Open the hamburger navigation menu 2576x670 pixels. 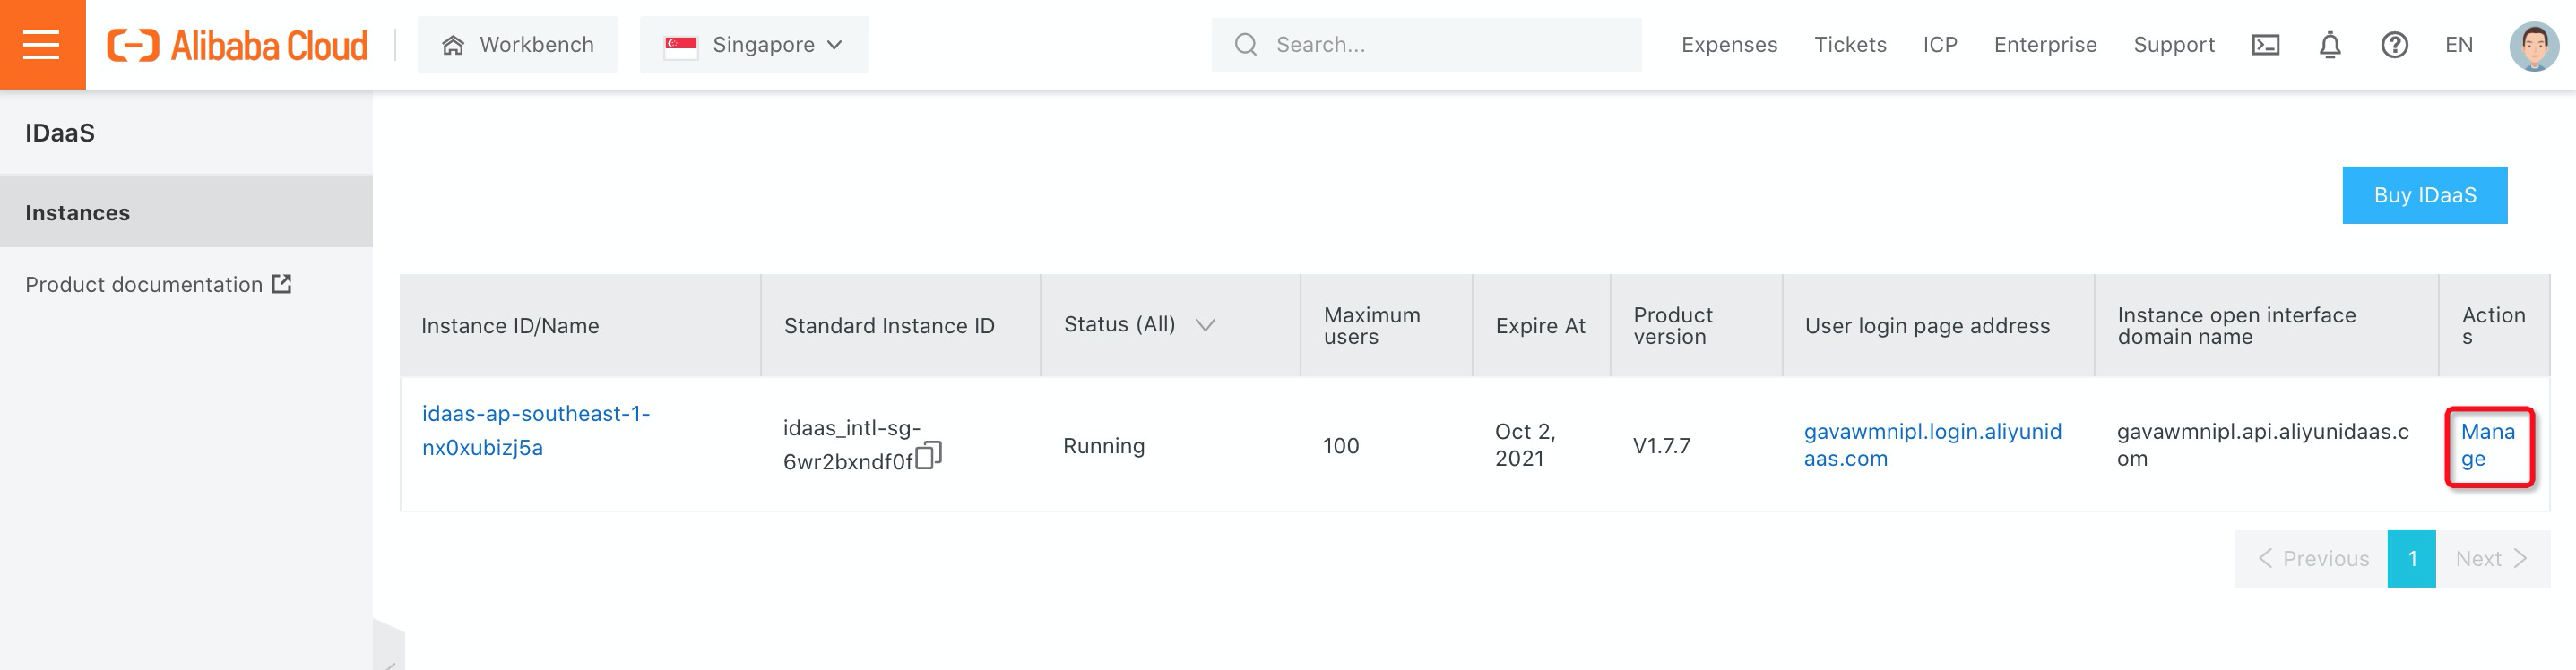tap(42, 44)
